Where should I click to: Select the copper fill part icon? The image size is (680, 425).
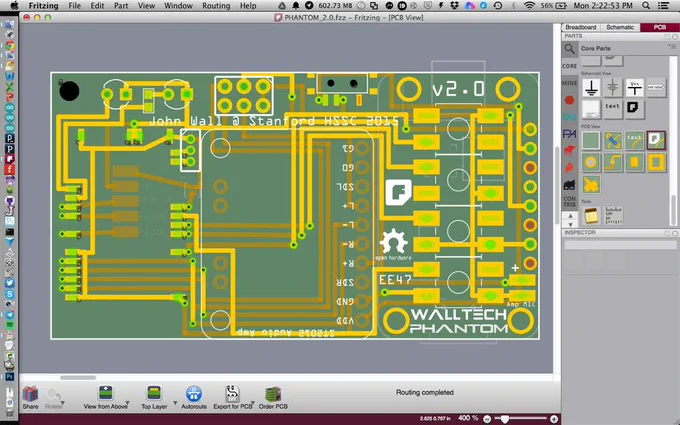pos(591,185)
